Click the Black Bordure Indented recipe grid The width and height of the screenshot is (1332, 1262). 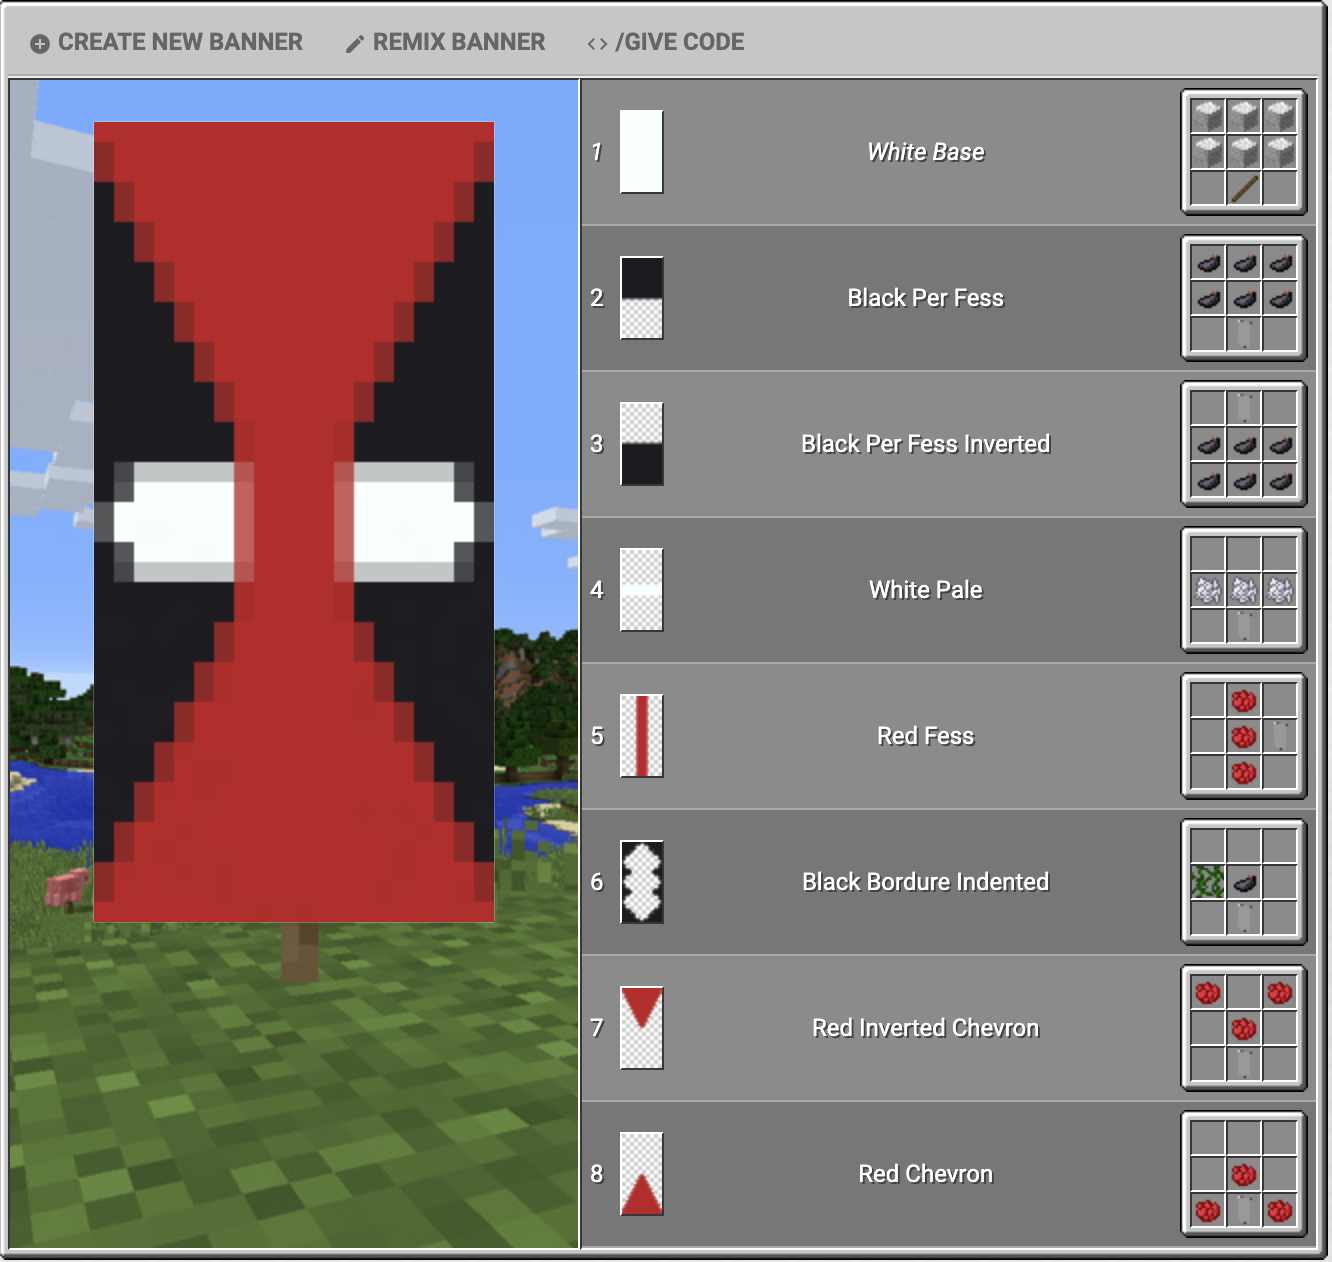click(x=1243, y=882)
